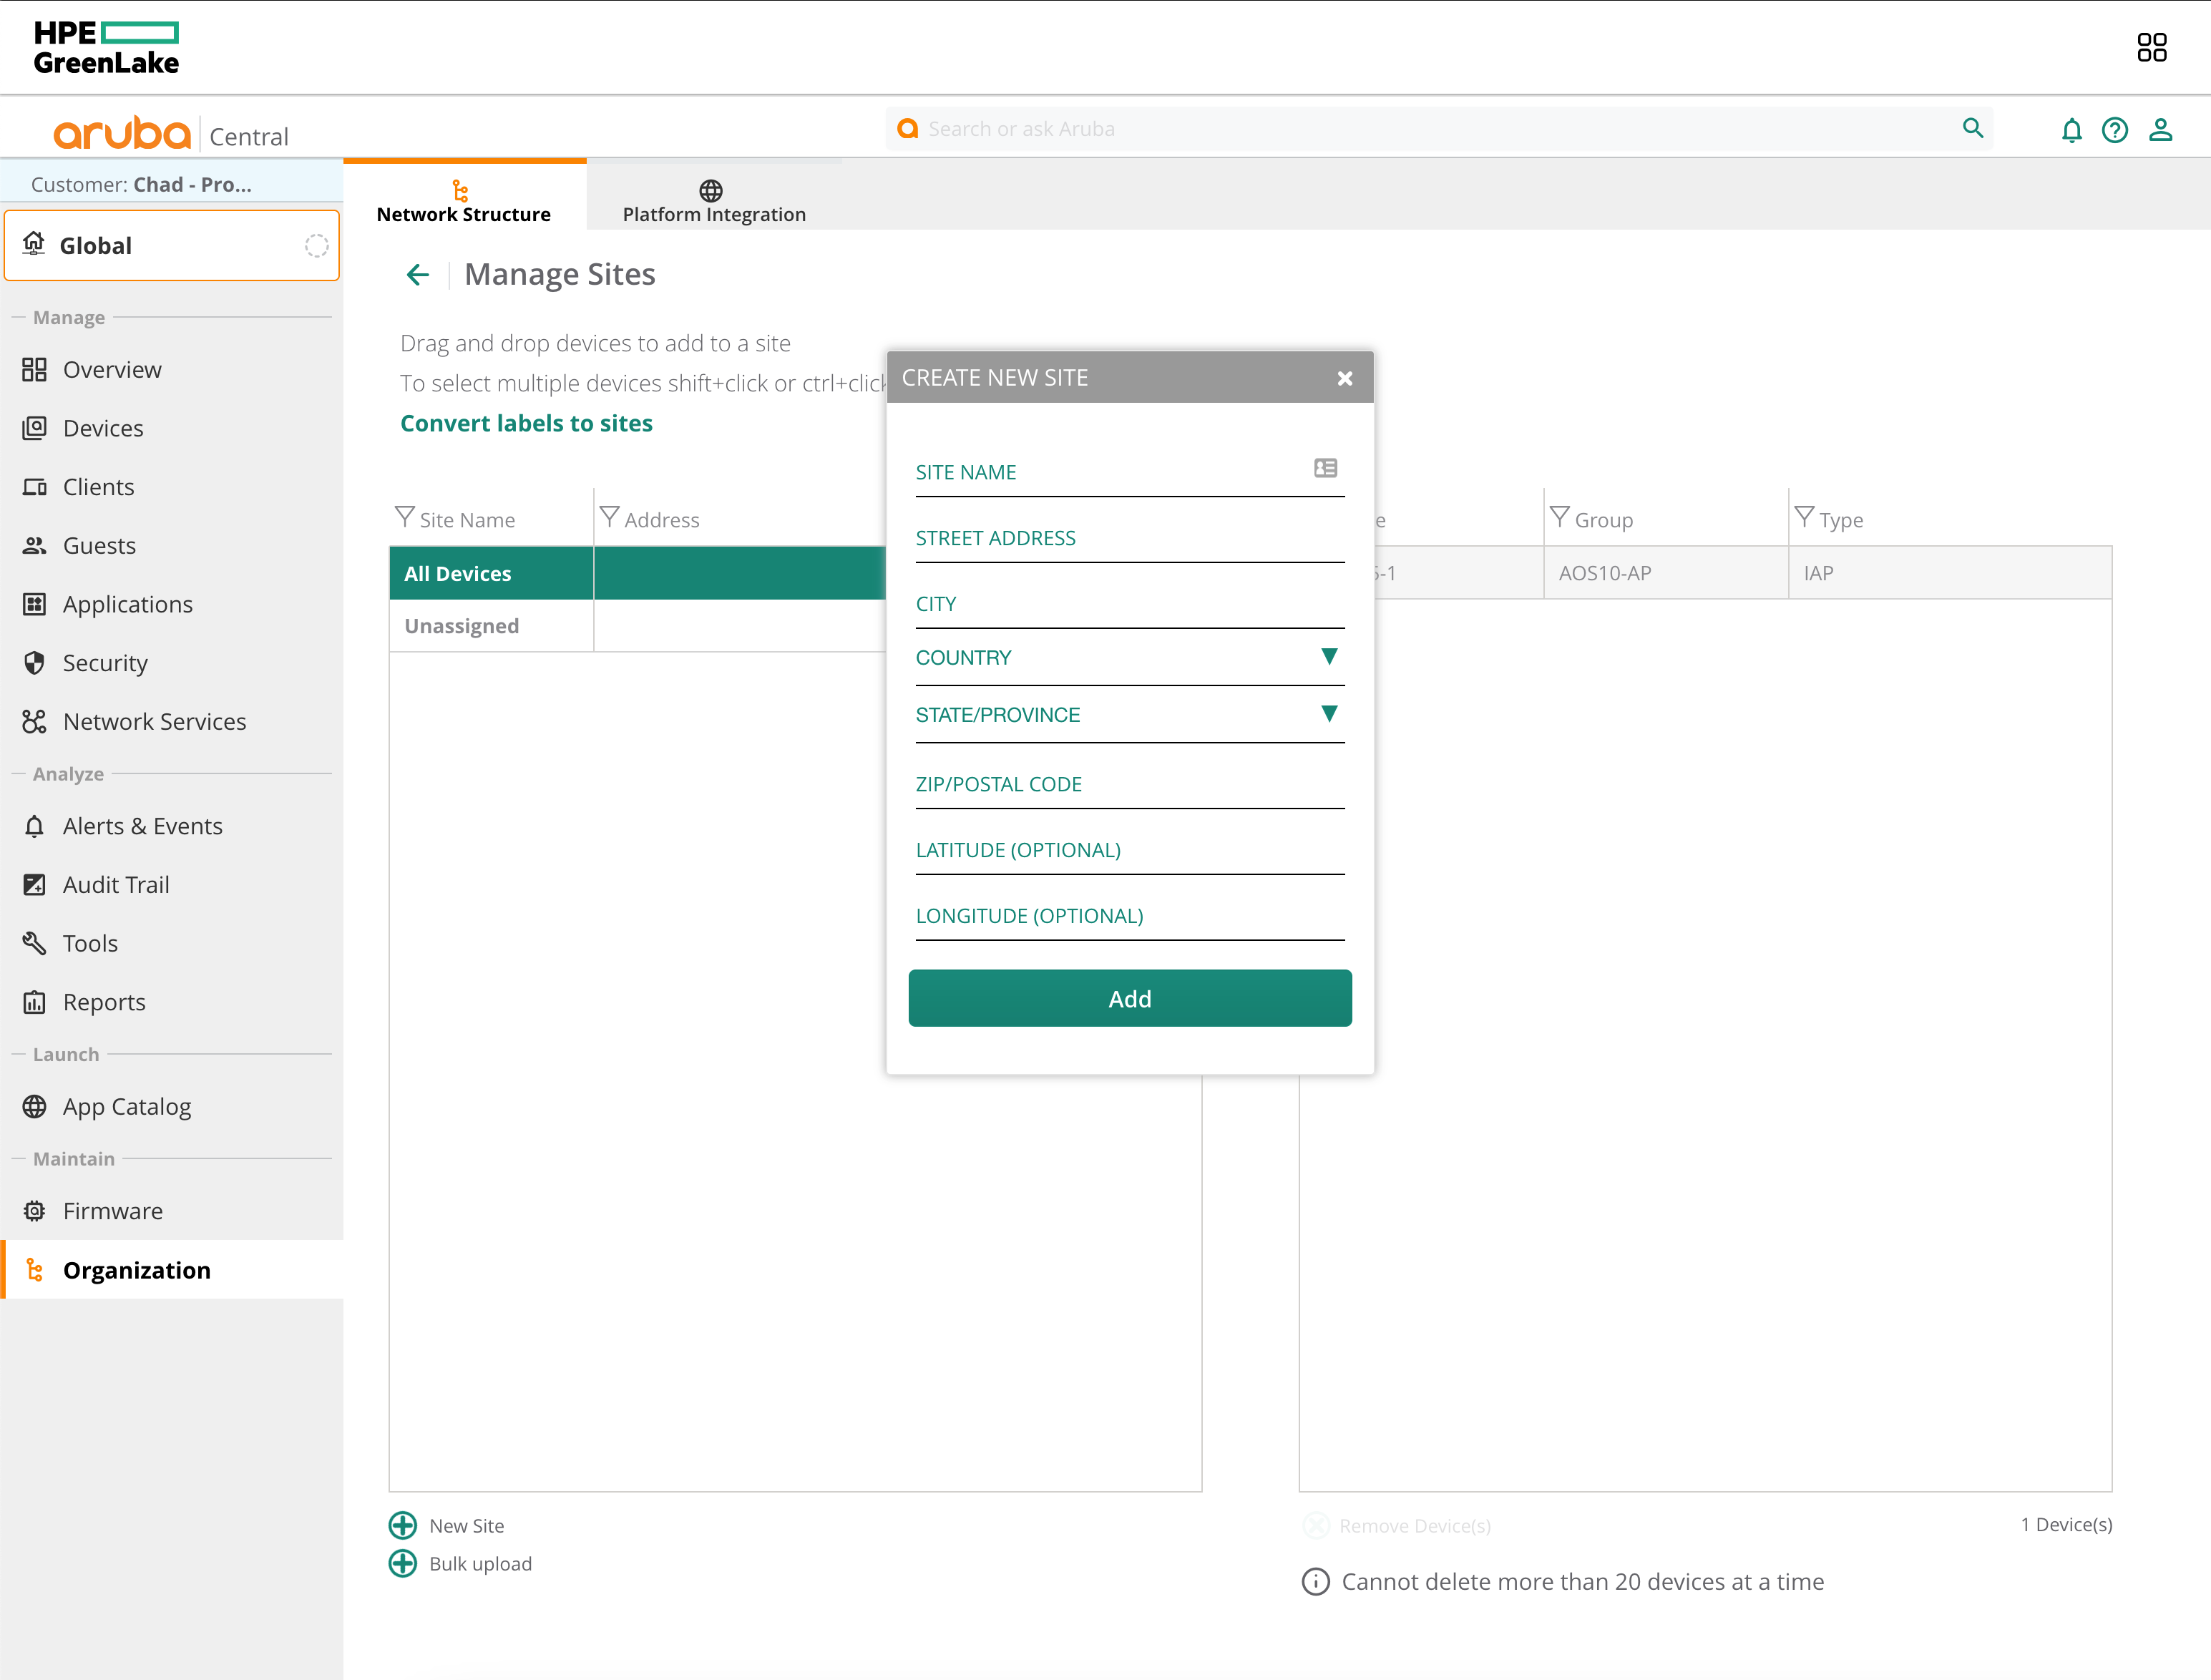Open Convert labels to sites link
2211x1680 pixels.
[x=526, y=423]
